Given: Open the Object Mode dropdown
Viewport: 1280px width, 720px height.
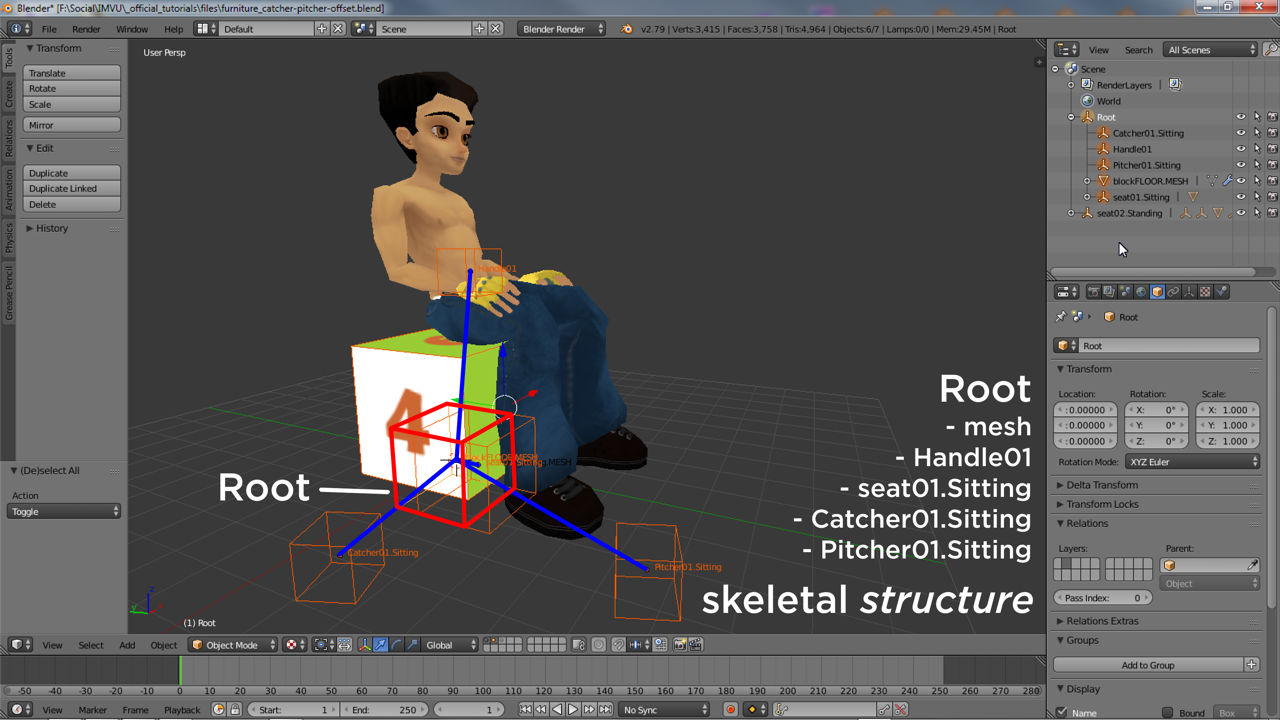Looking at the screenshot, I should (x=232, y=645).
